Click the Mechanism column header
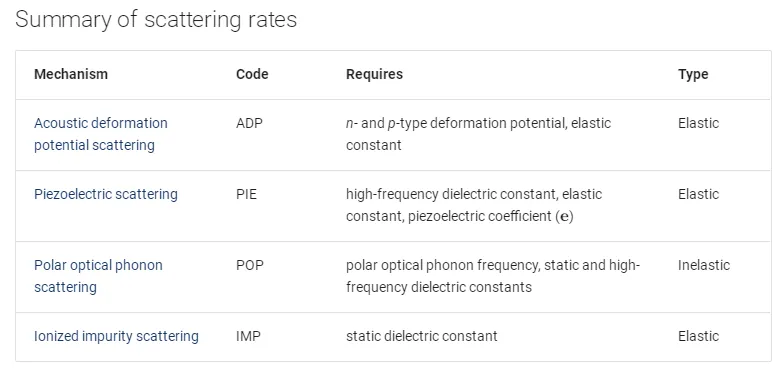The height and width of the screenshot is (383, 783). coord(71,74)
